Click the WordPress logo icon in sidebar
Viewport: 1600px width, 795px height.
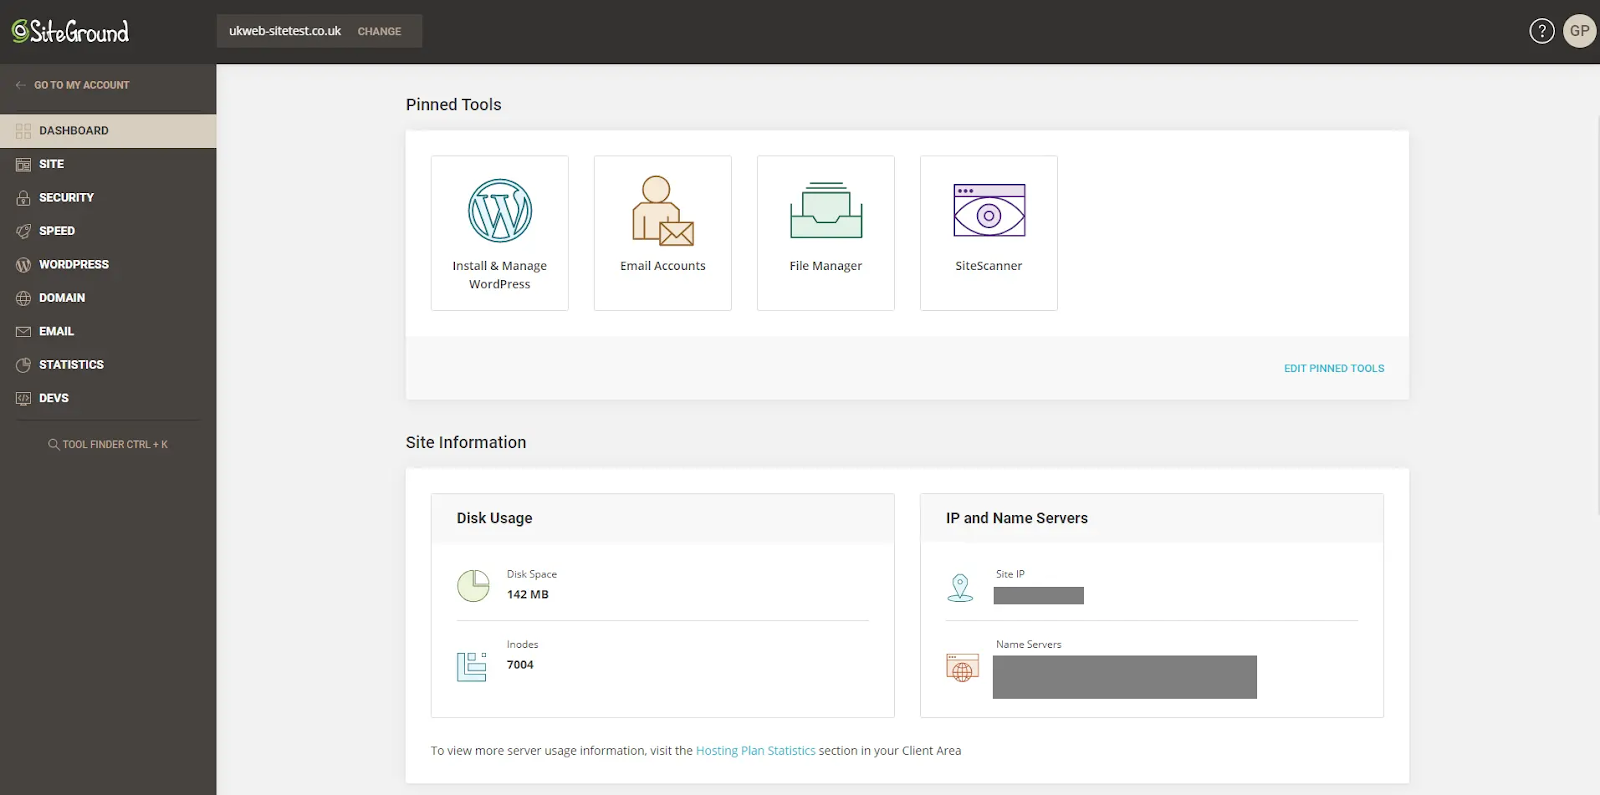(x=23, y=265)
